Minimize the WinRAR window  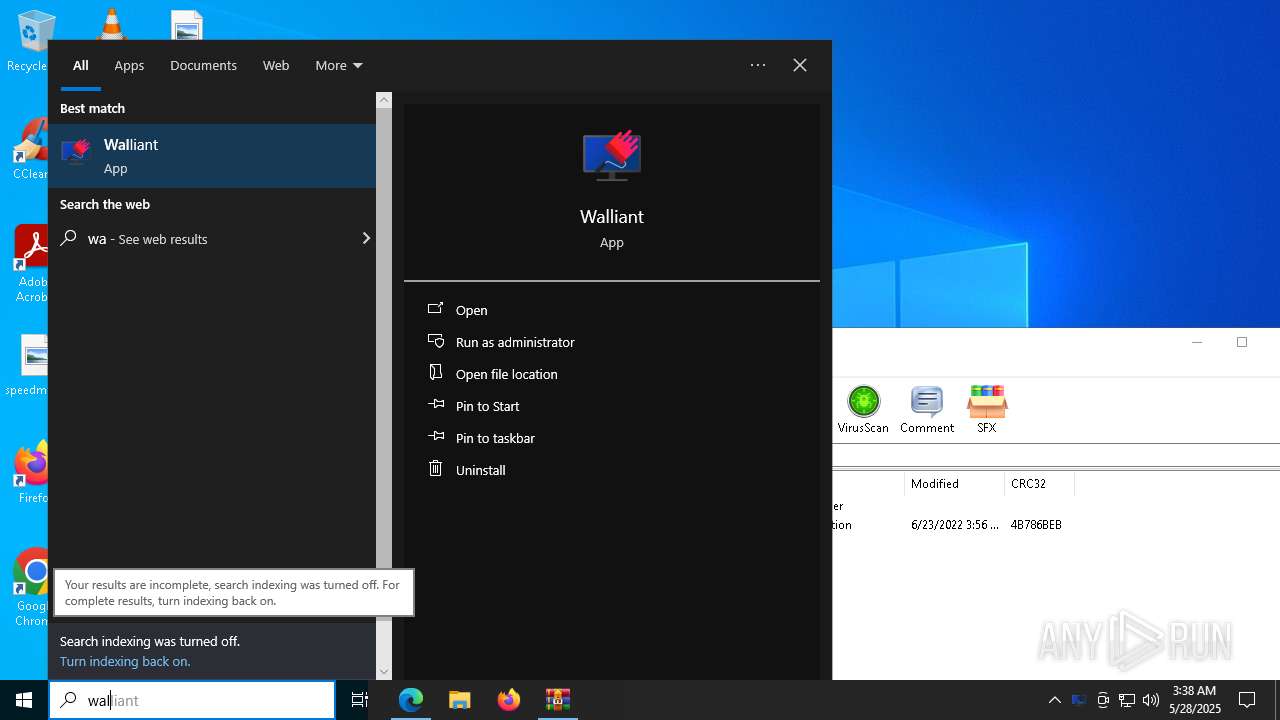coord(1197,342)
